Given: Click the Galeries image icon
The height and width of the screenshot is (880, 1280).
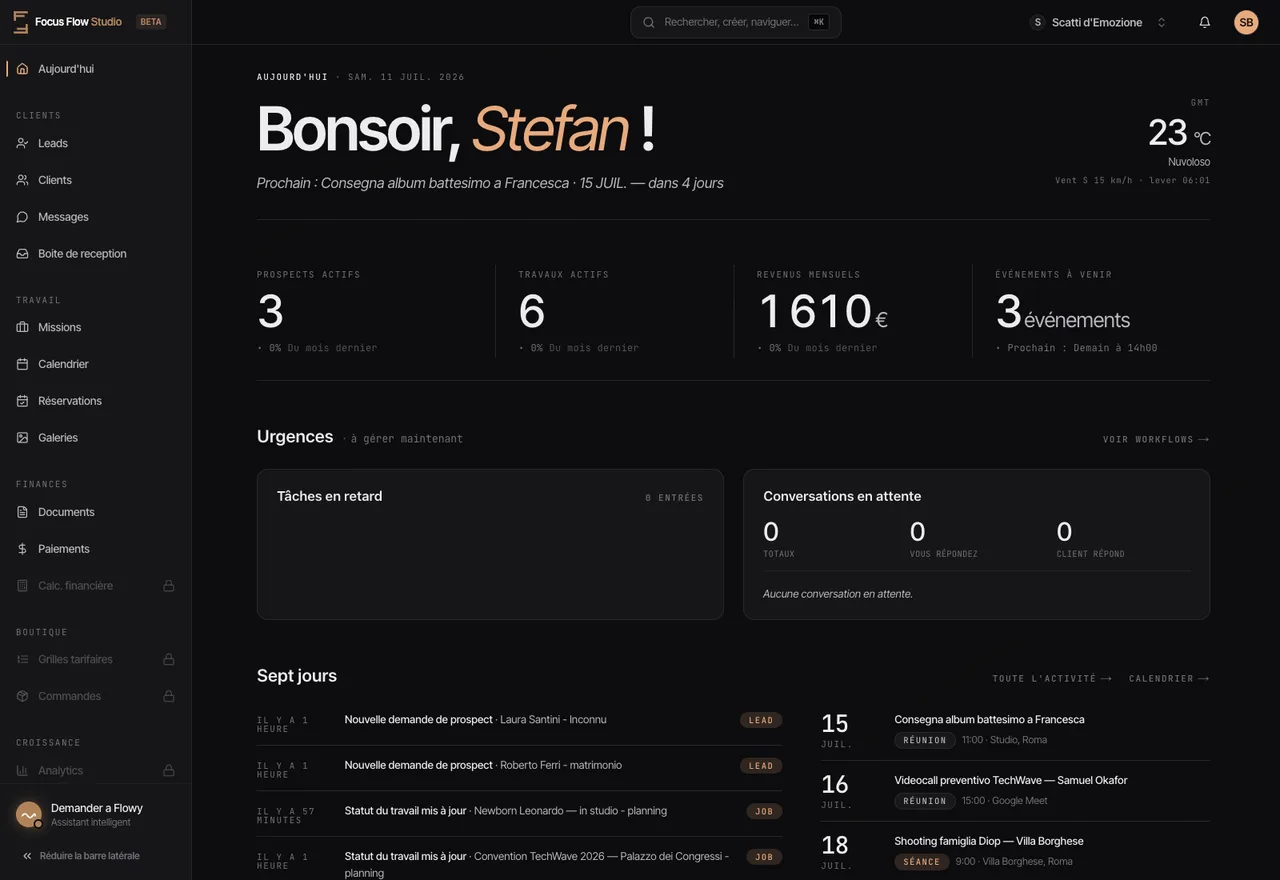Looking at the screenshot, I should (x=23, y=438).
